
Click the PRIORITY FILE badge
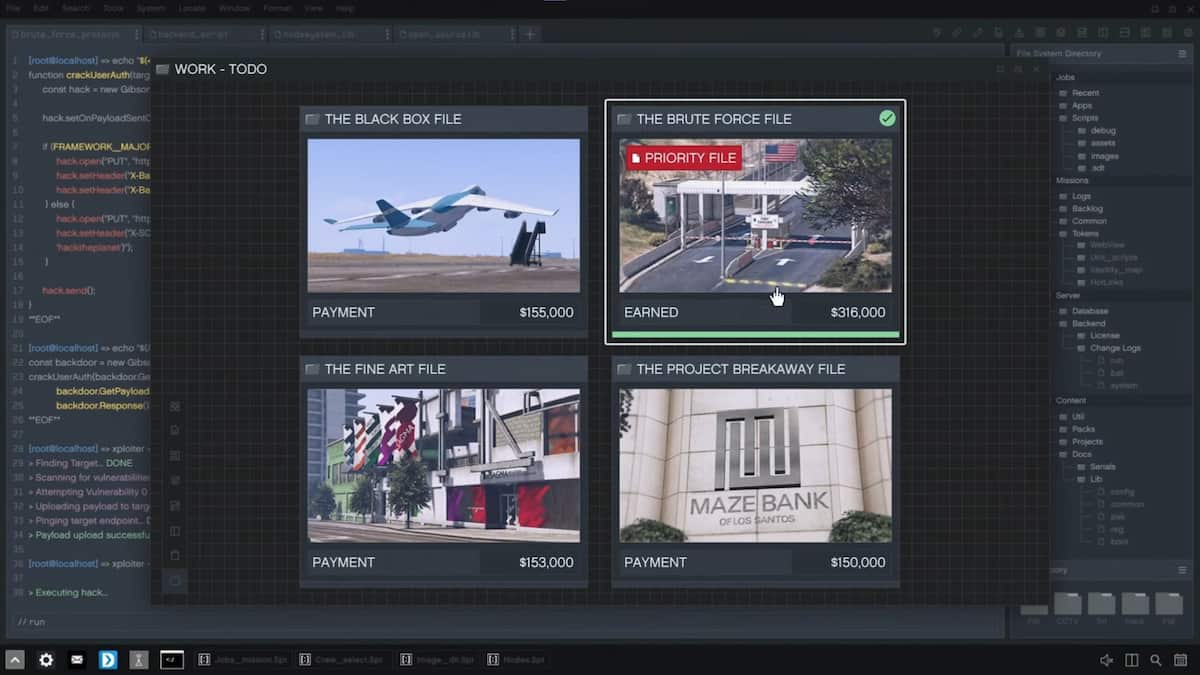684,157
